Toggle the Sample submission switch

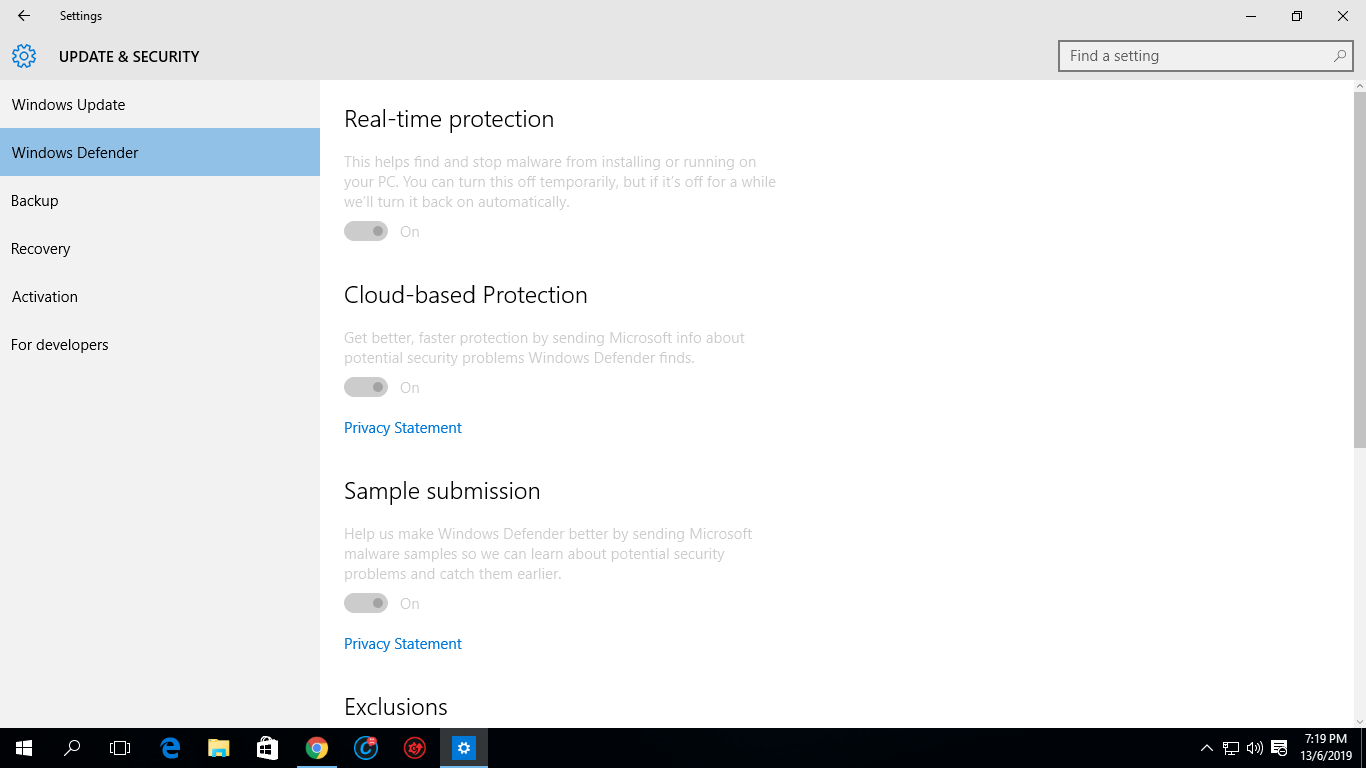pos(366,603)
